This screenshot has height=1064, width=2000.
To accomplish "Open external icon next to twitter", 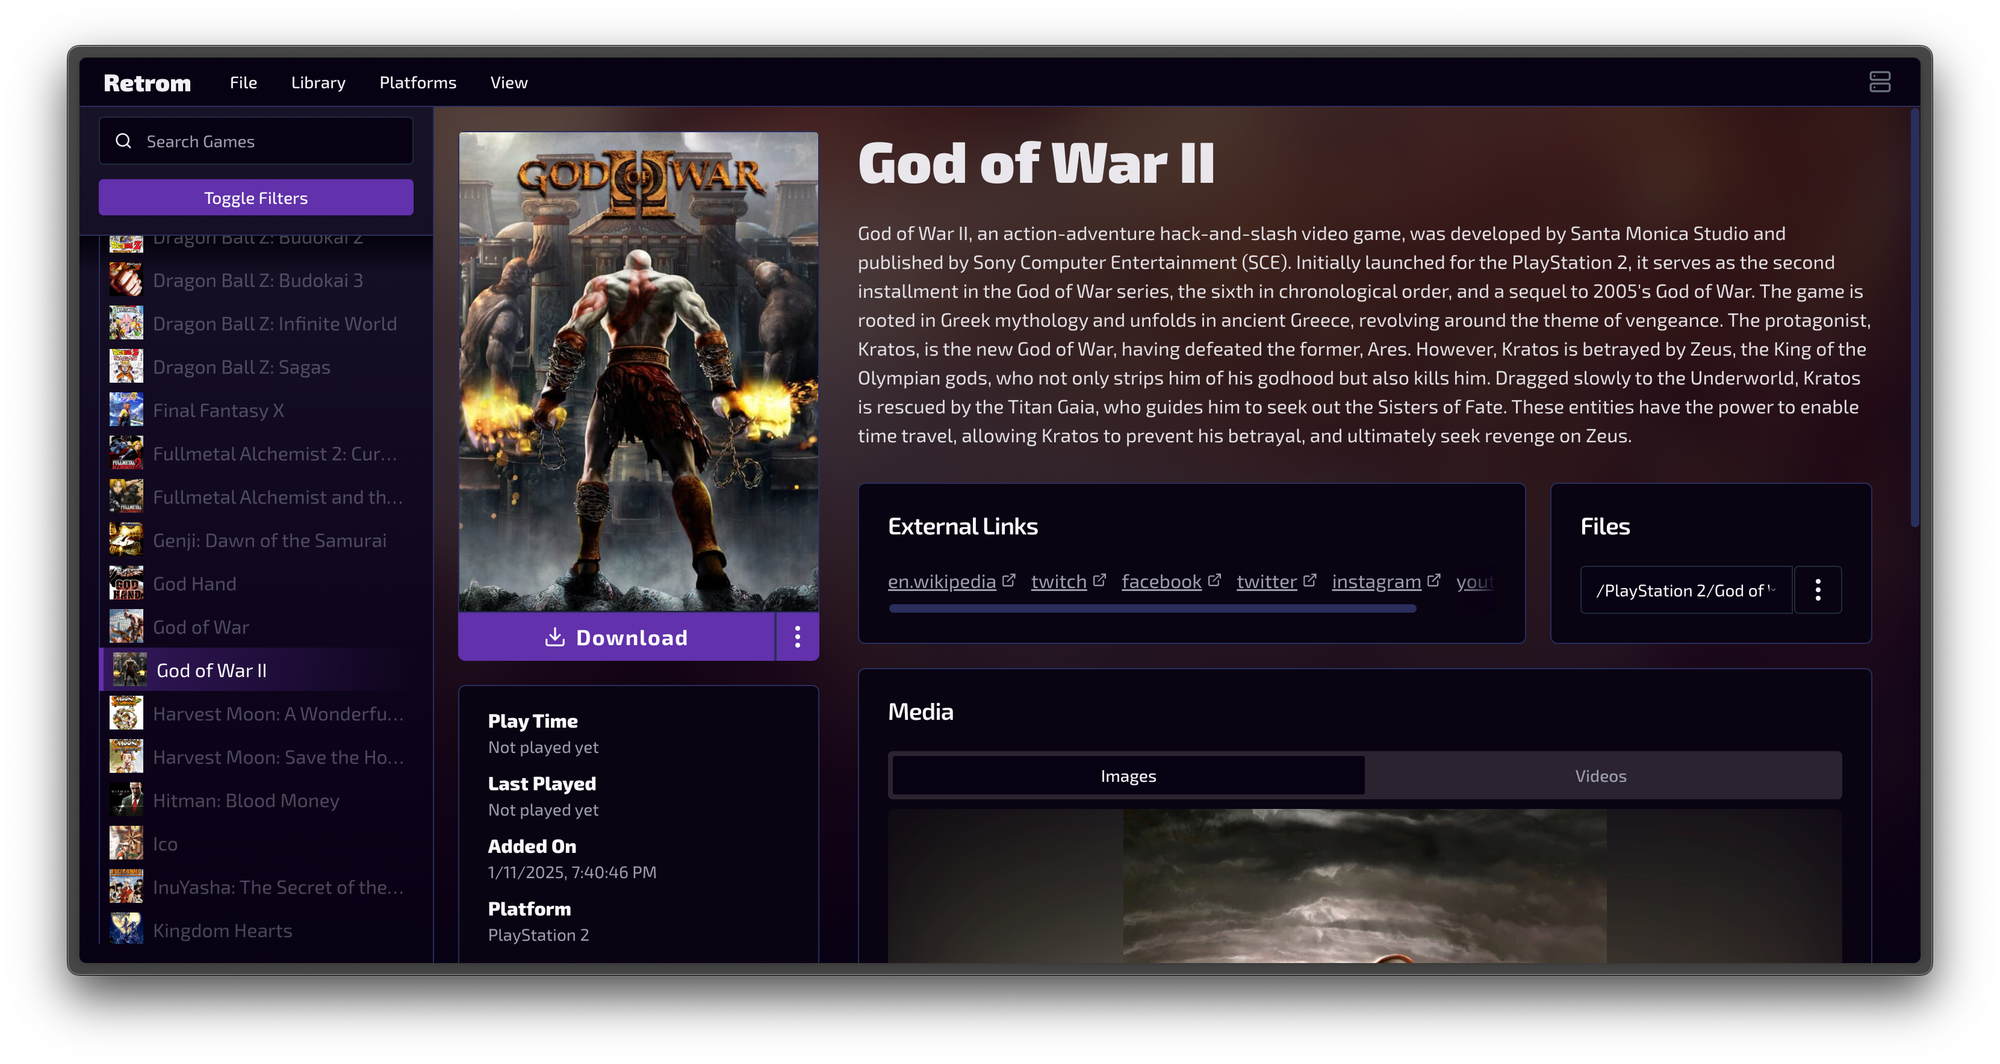I will point(1309,580).
